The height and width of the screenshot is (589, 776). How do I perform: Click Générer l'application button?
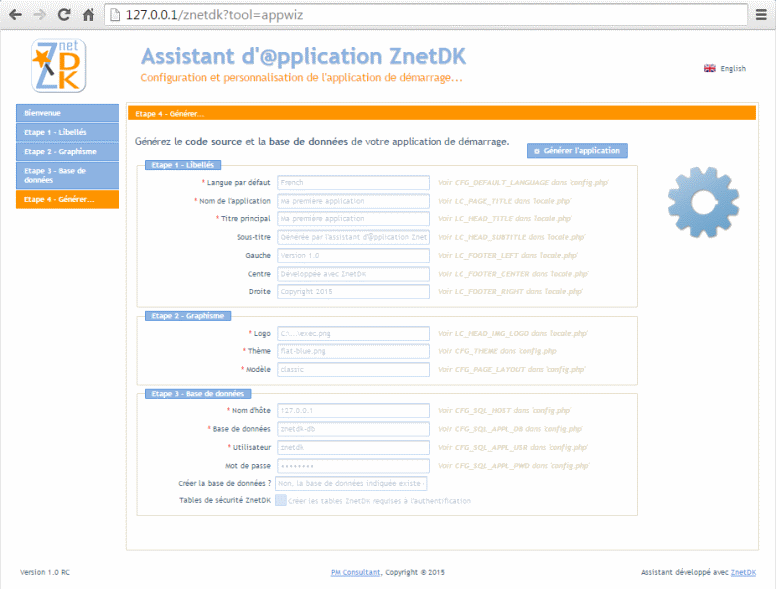pos(577,150)
